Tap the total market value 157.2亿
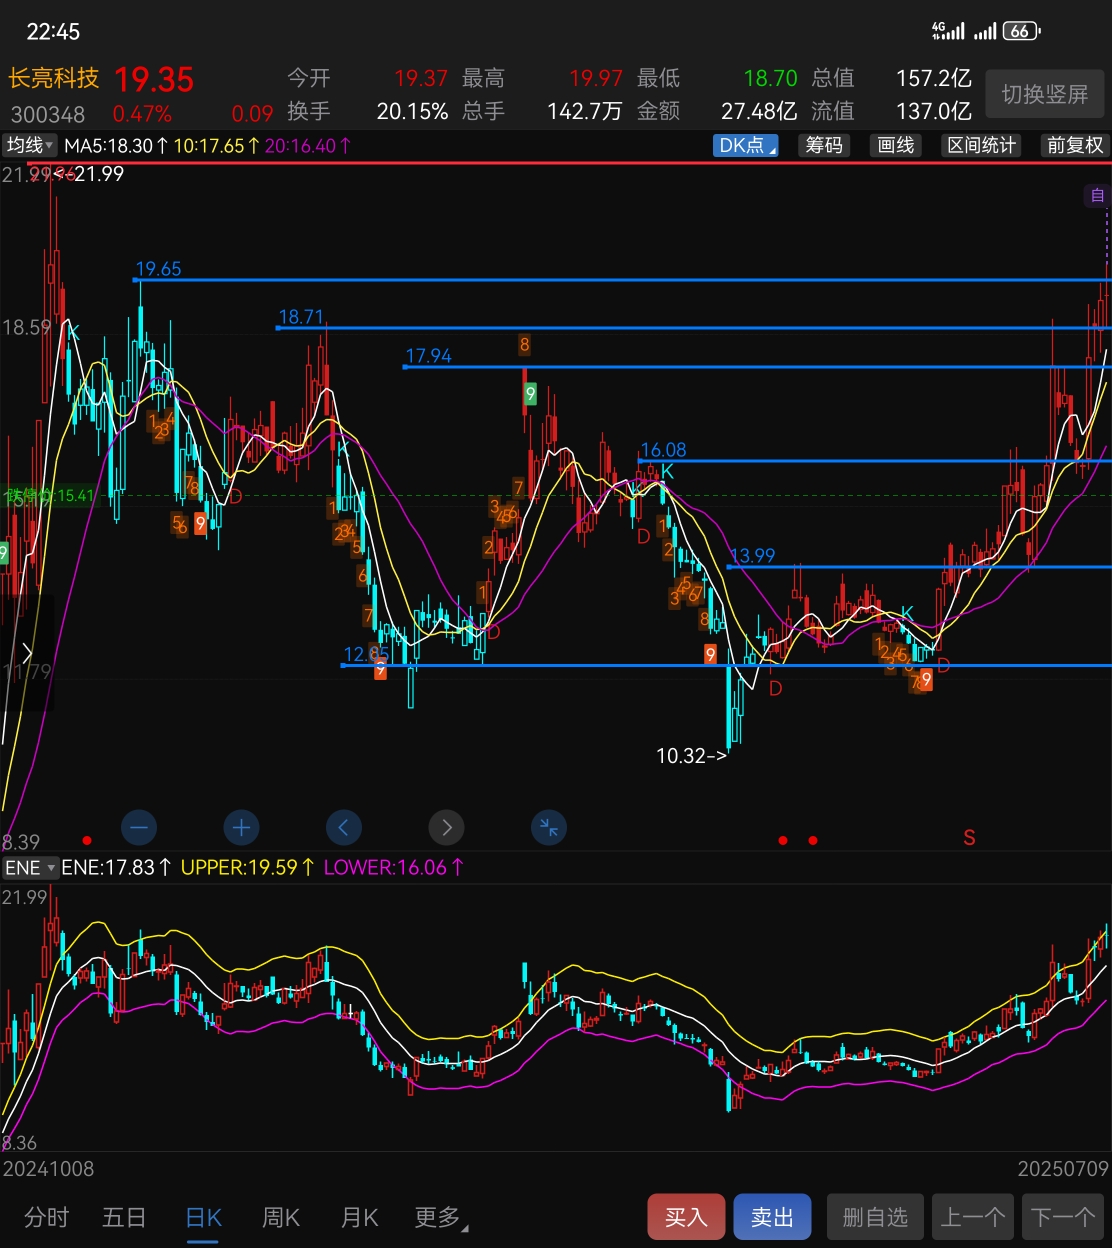1112x1248 pixels. click(934, 78)
